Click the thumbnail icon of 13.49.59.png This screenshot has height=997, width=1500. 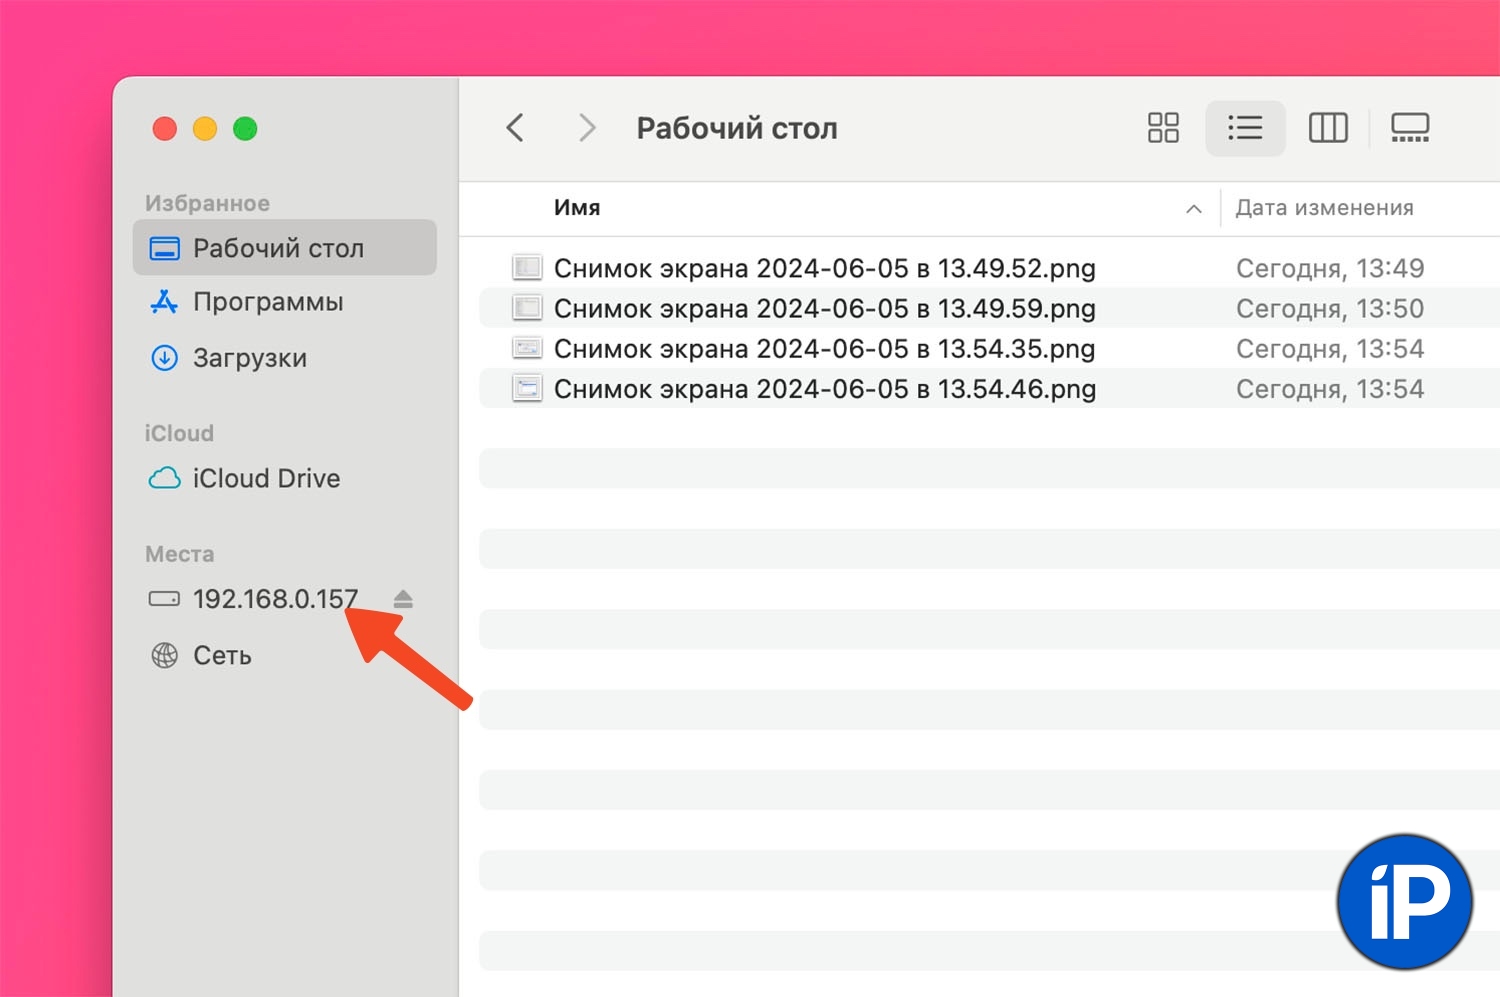coord(527,307)
